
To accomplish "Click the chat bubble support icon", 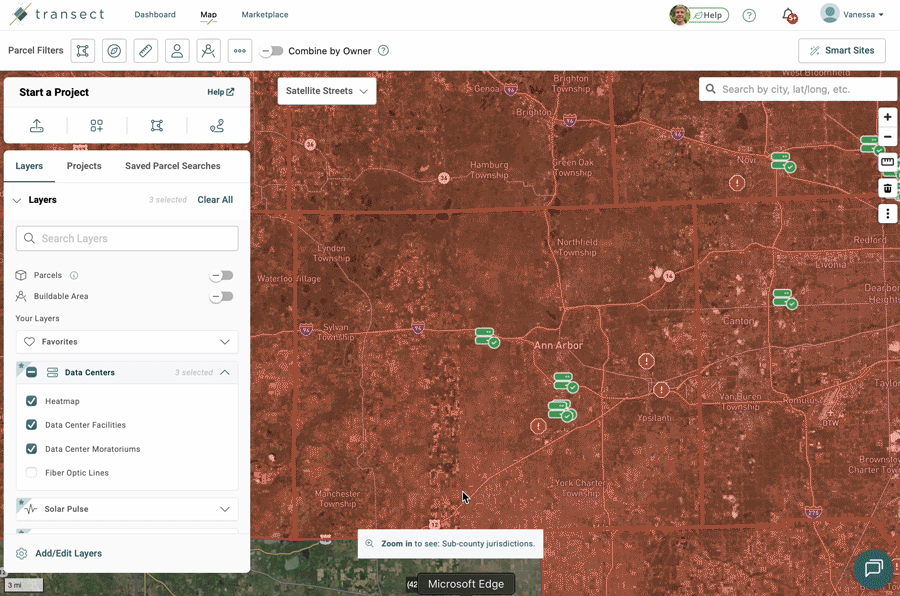I will [873, 568].
